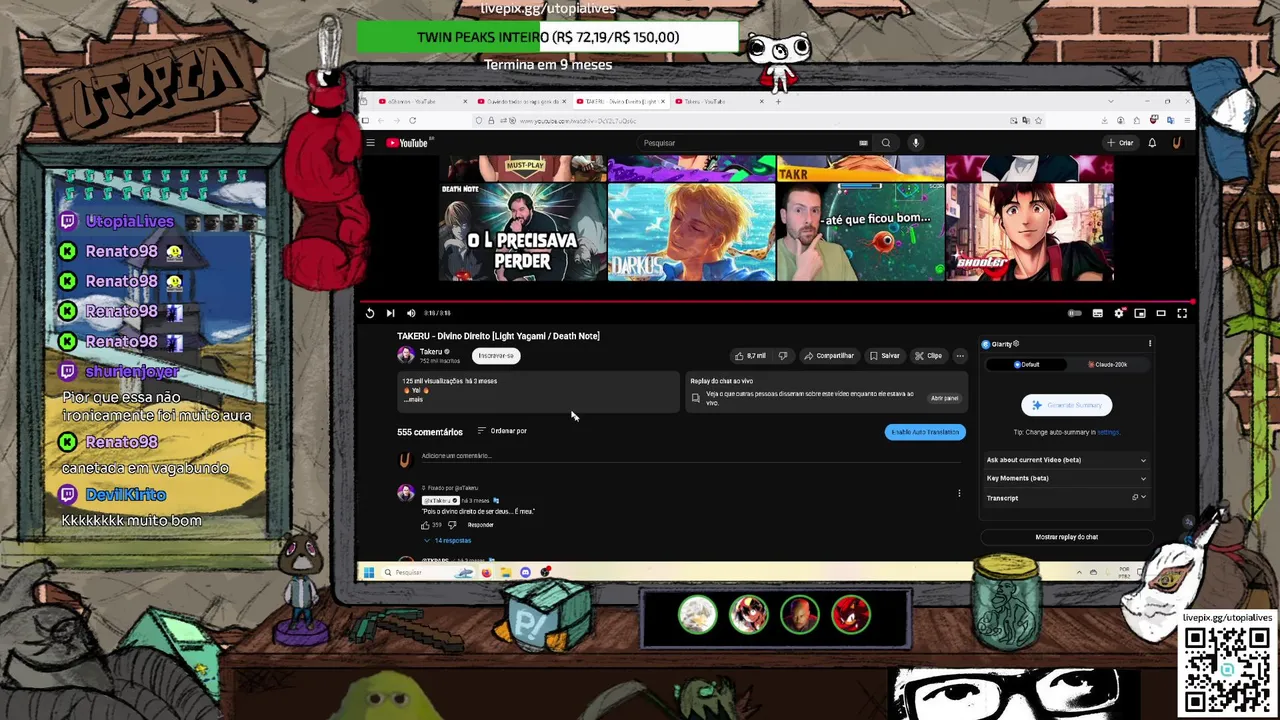Switch to the Takeru - YouTube browser tab

pyautogui.click(x=717, y=101)
